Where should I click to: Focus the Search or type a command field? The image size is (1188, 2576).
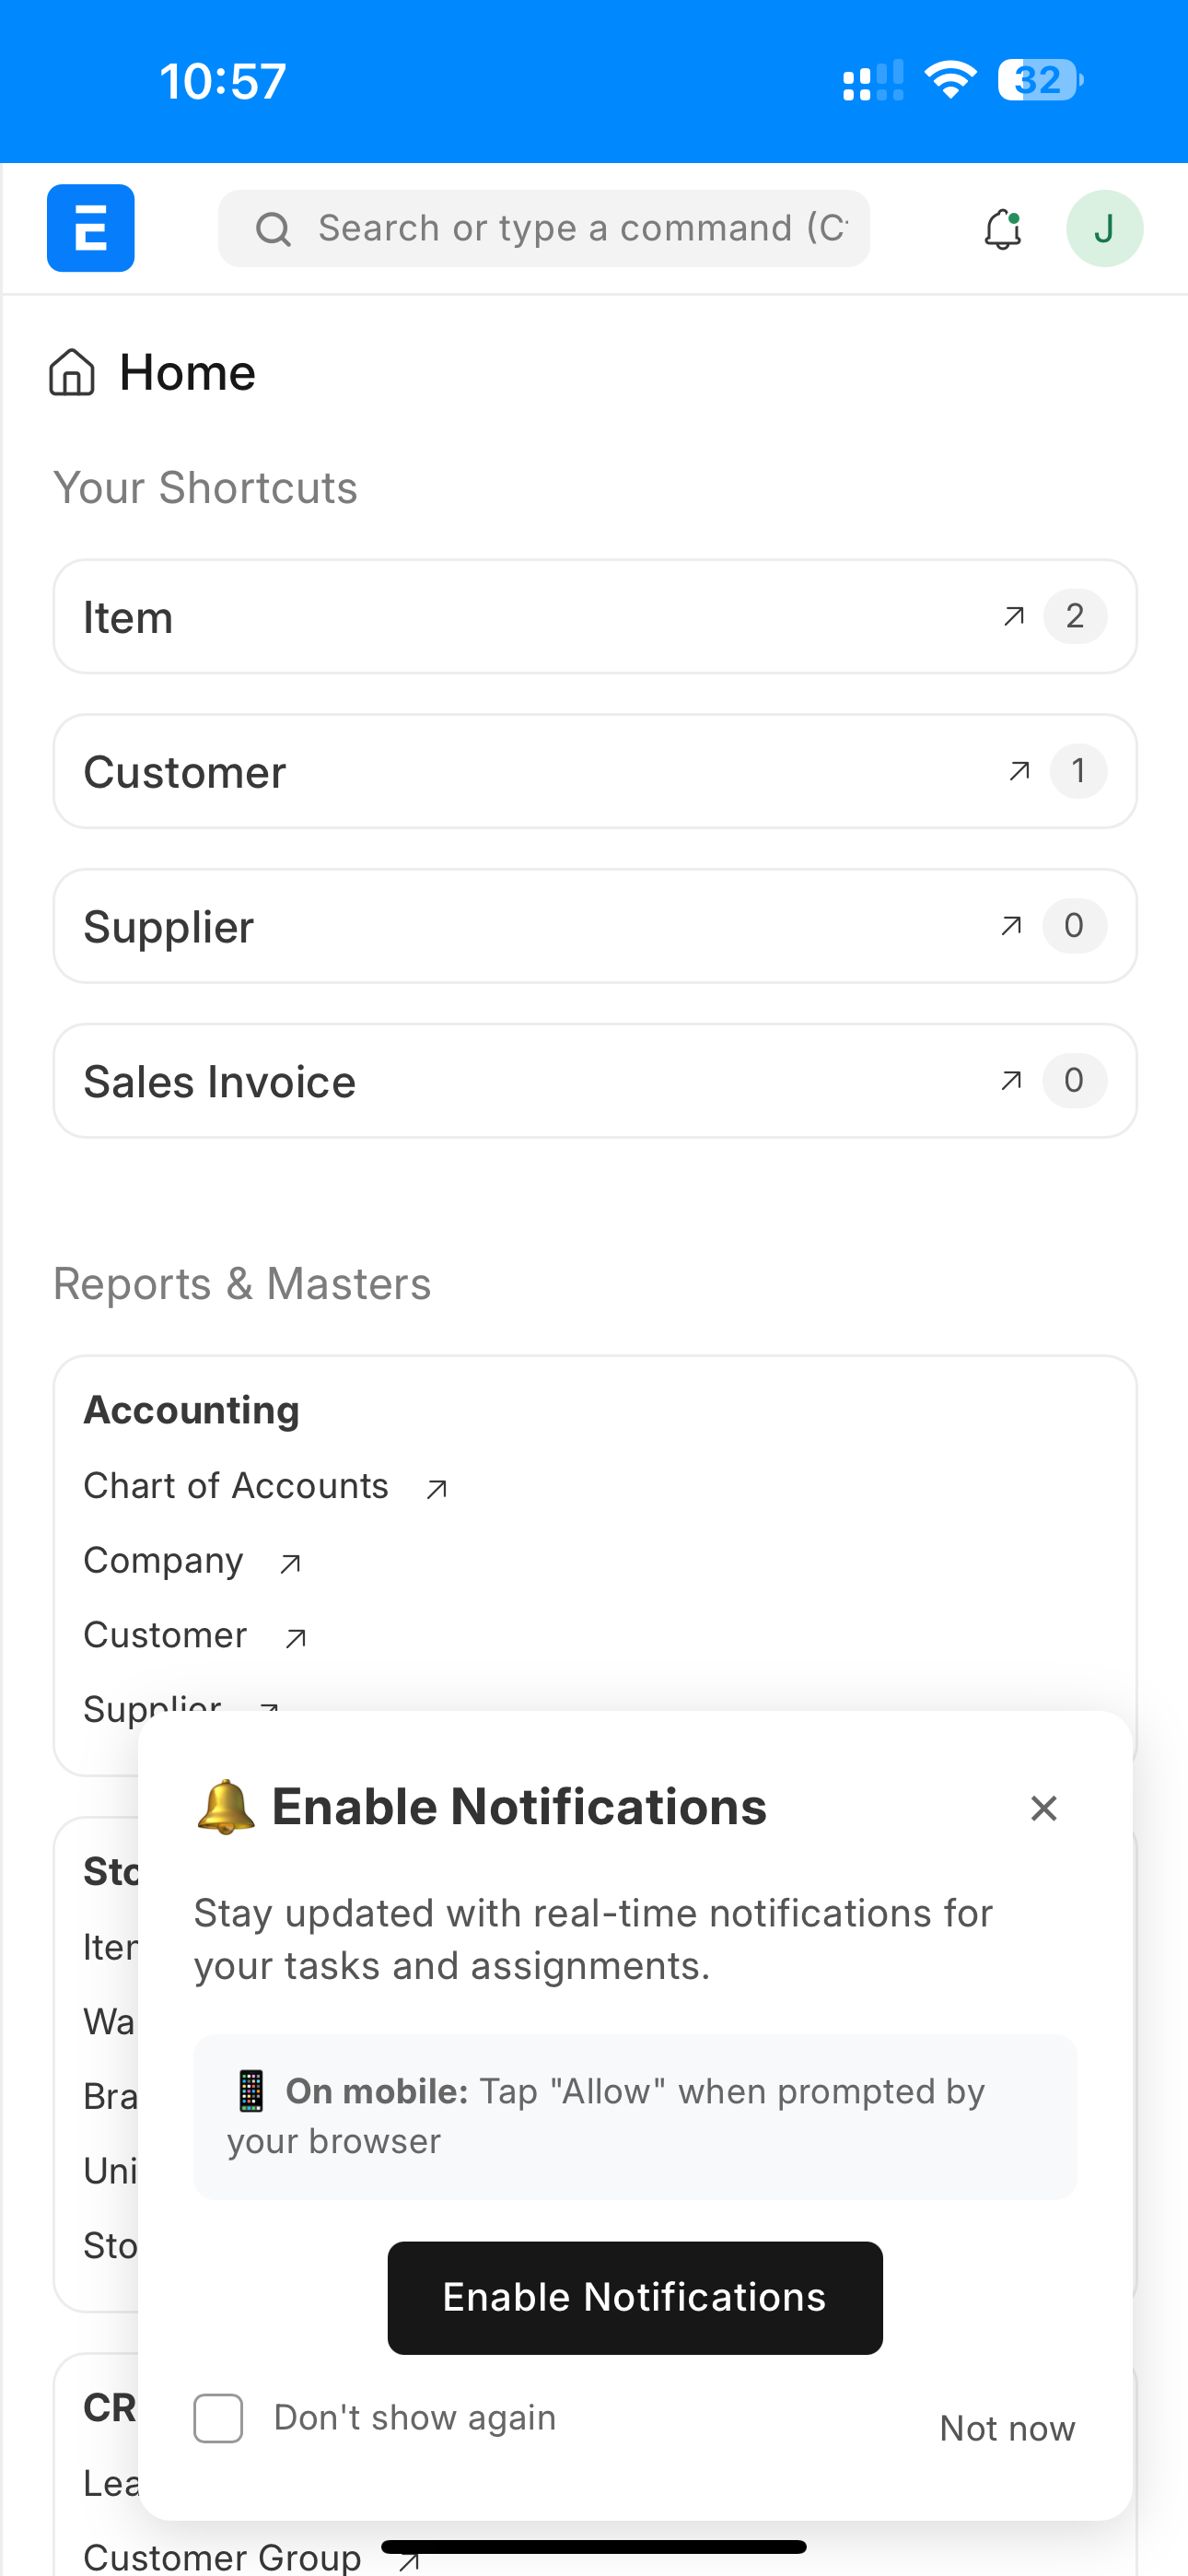point(582,229)
